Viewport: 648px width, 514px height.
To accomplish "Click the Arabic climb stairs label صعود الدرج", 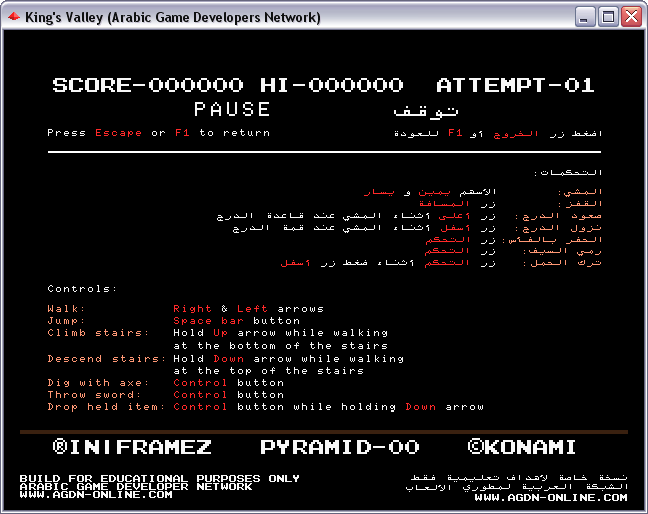I will point(558,216).
